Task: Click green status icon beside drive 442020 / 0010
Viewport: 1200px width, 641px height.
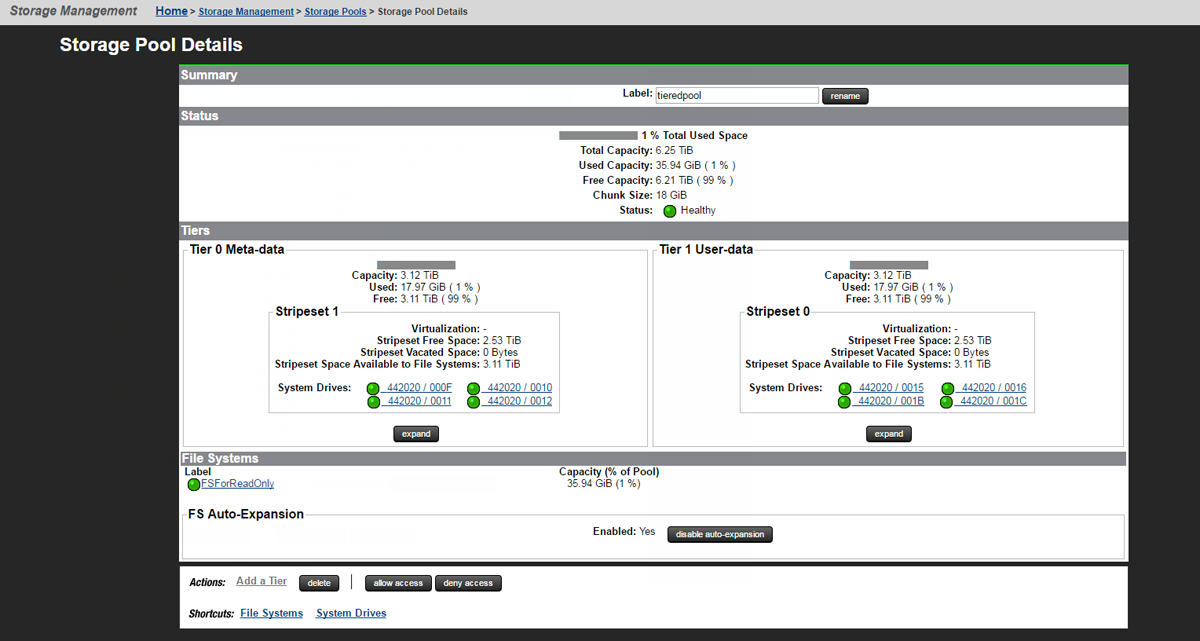Action: click(474, 389)
